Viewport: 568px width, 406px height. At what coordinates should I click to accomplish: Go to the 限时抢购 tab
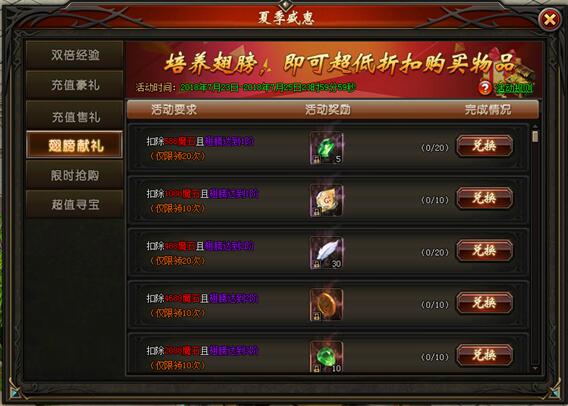coord(75,175)
